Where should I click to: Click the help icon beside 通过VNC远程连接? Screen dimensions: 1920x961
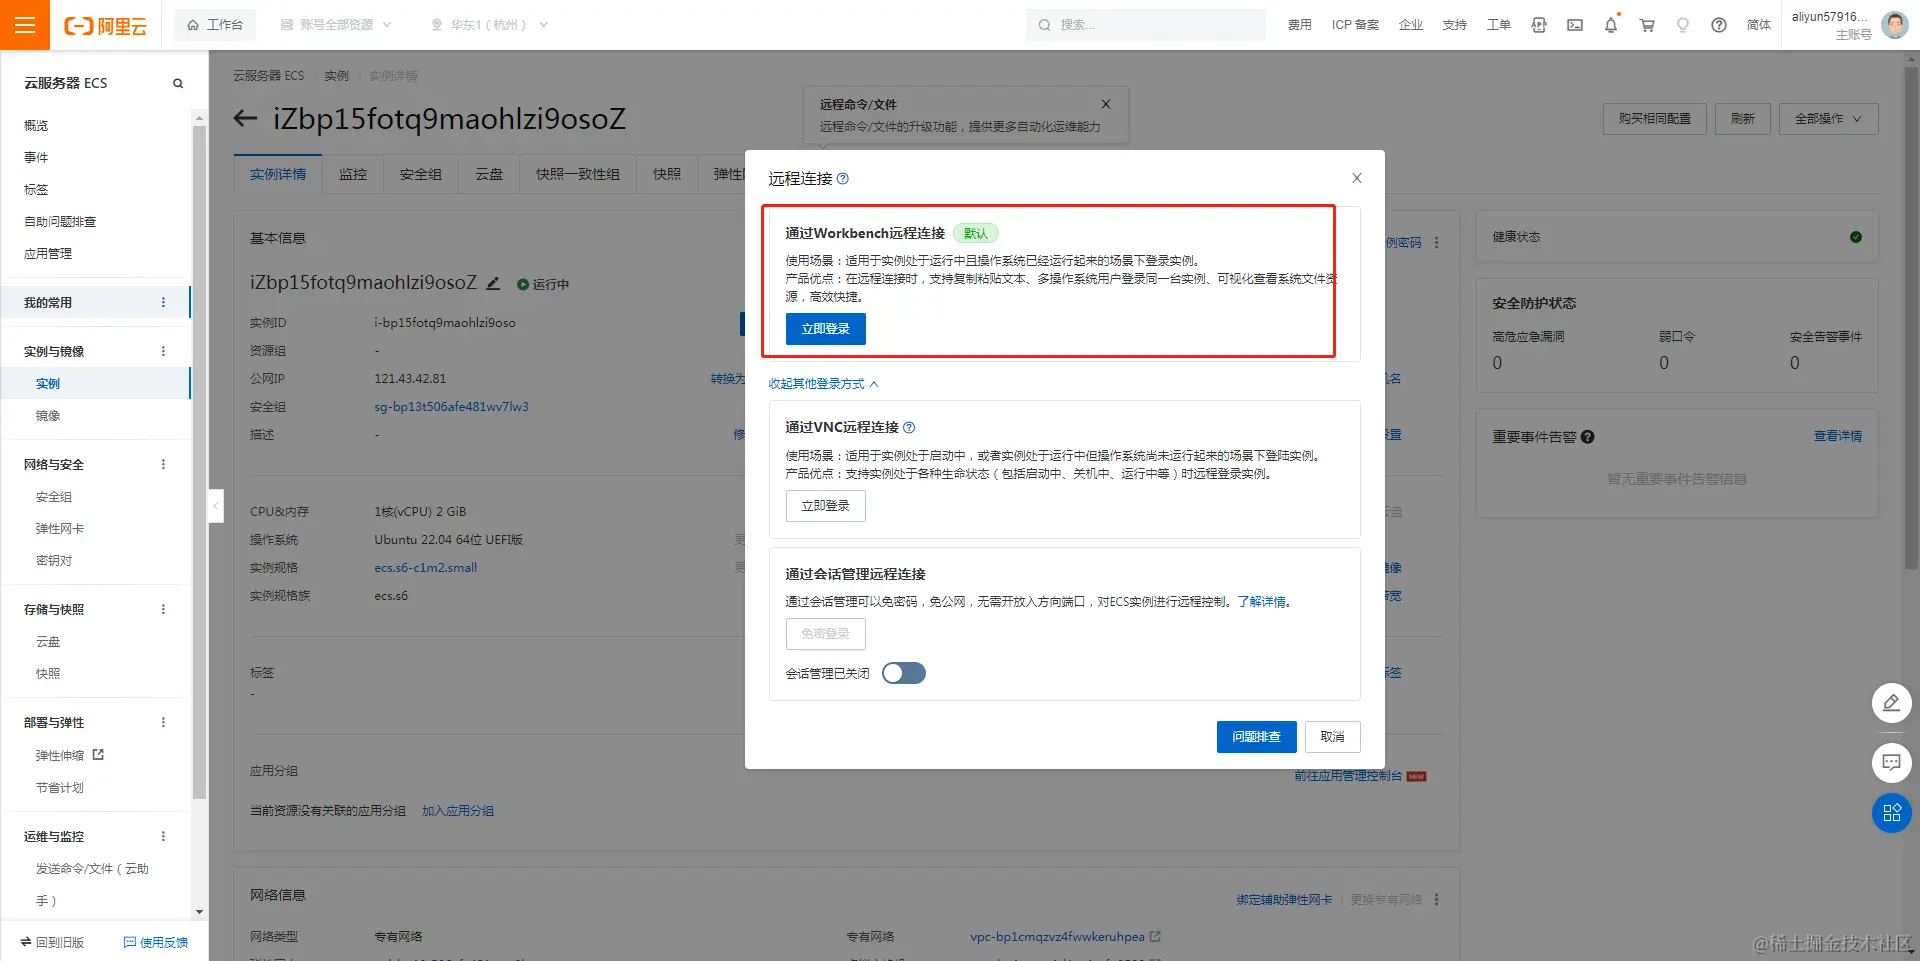coord(909,427)
